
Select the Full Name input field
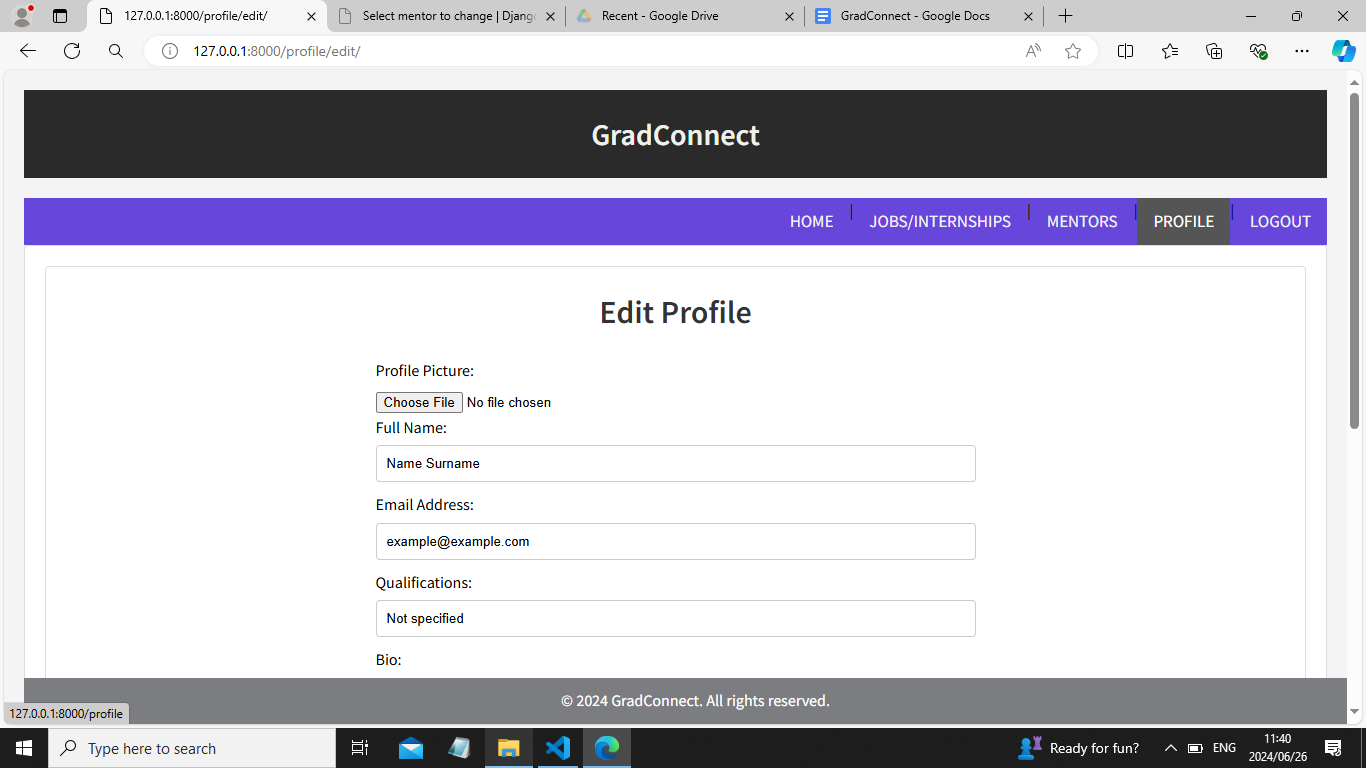pyautogui.click(x=675, y=463)
